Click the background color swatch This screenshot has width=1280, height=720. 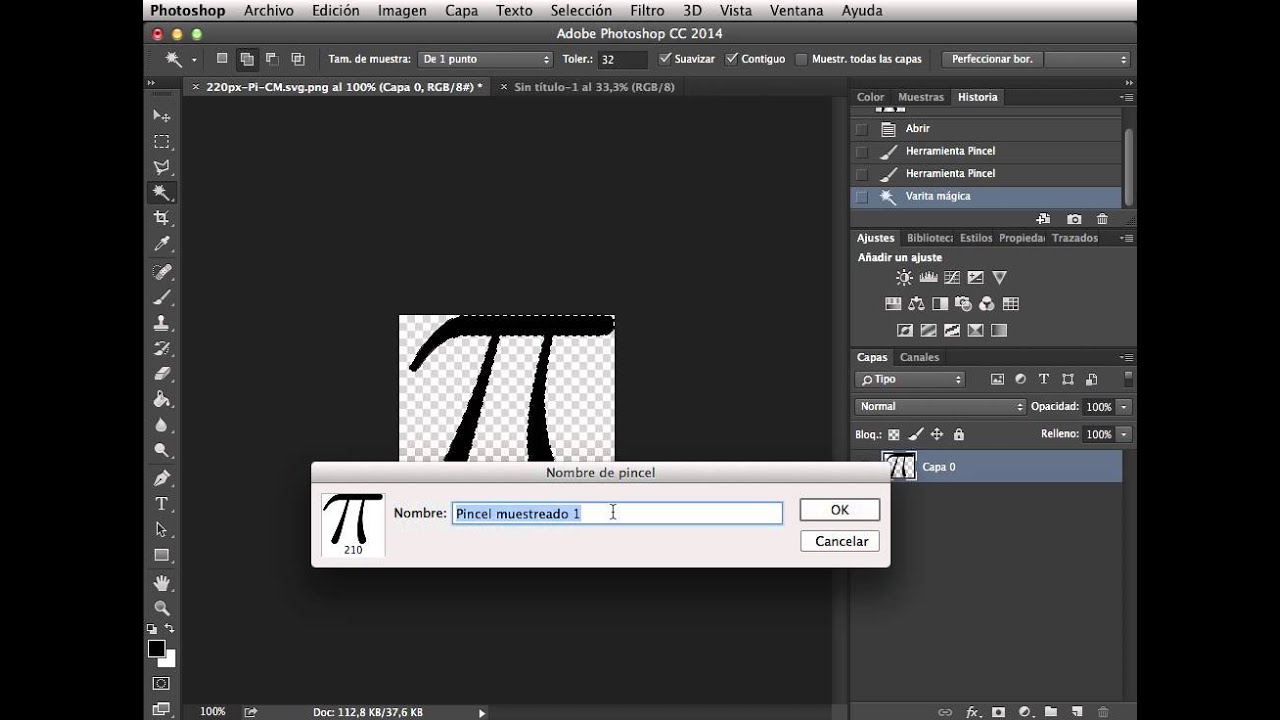point(169,660)
